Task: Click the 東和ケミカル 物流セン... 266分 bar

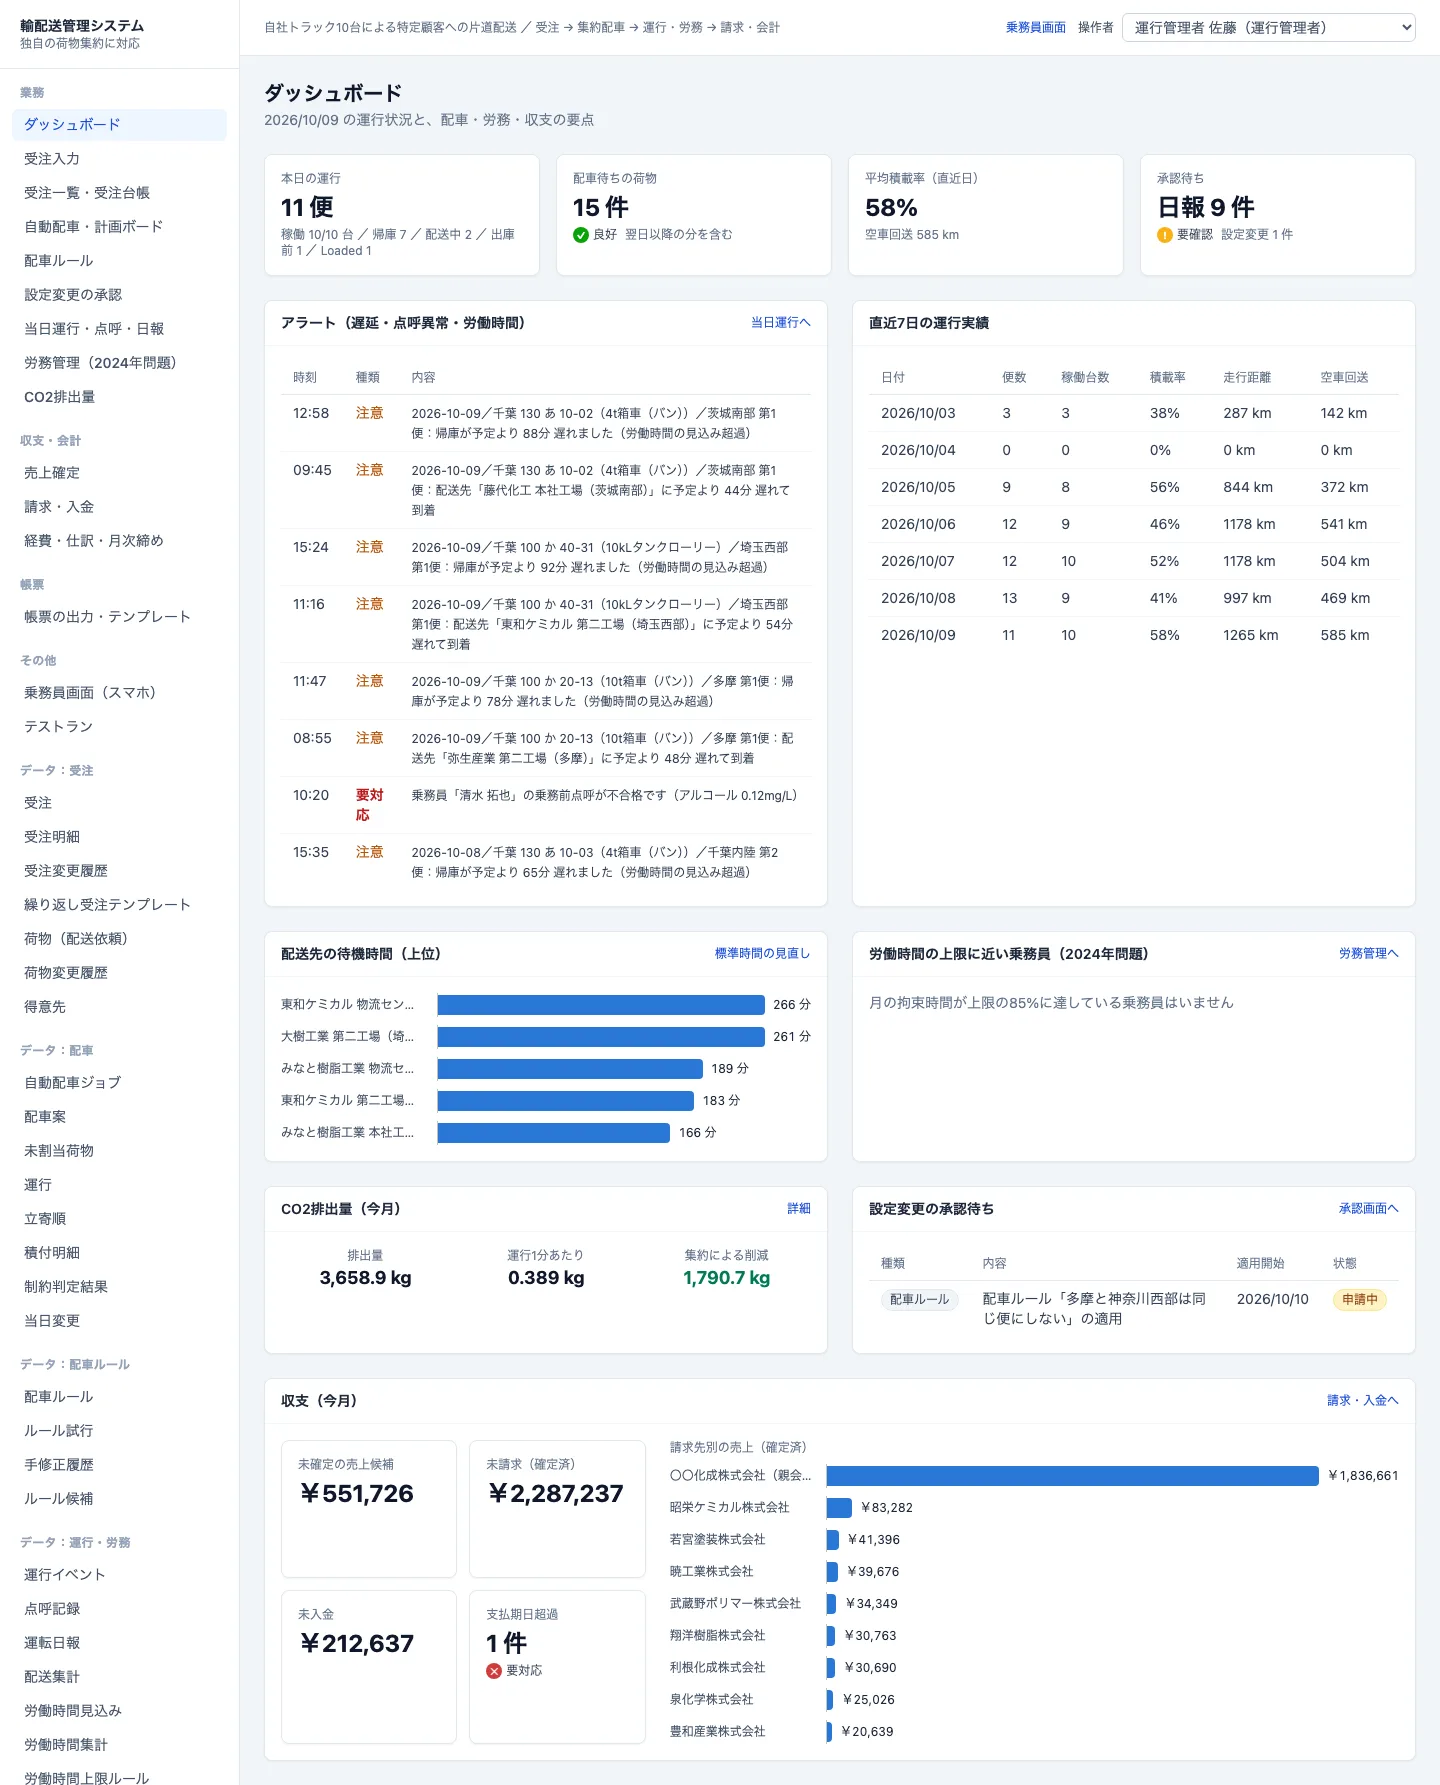Action: click(601, 1005)
